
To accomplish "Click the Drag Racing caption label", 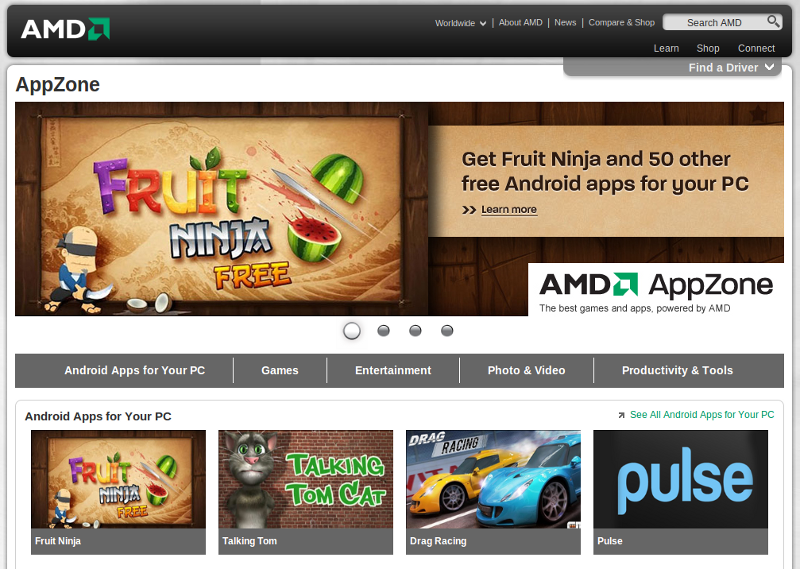I will click(438, 541).
